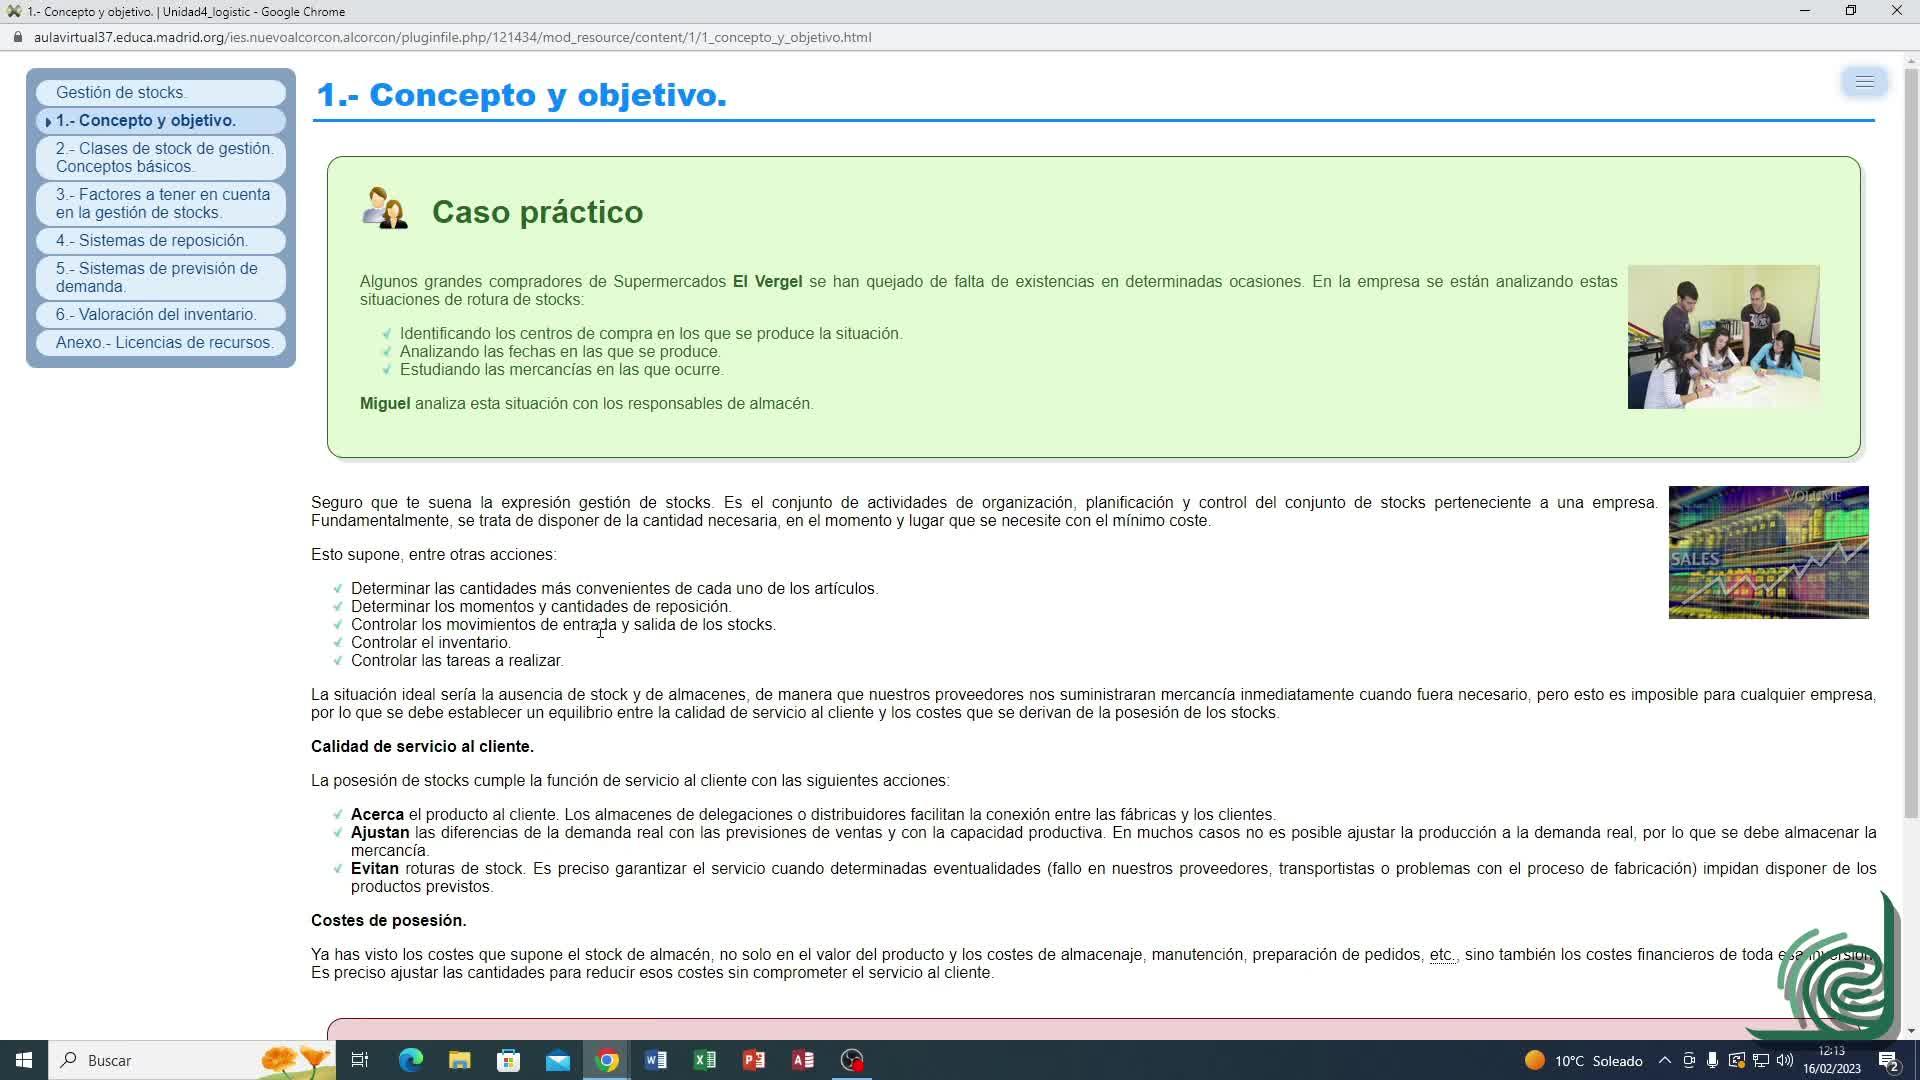This screenshot has width=1920, height=1080.
Task: Open 'Anexo.- Licencias de recursos' link
Action: [164, 342]
